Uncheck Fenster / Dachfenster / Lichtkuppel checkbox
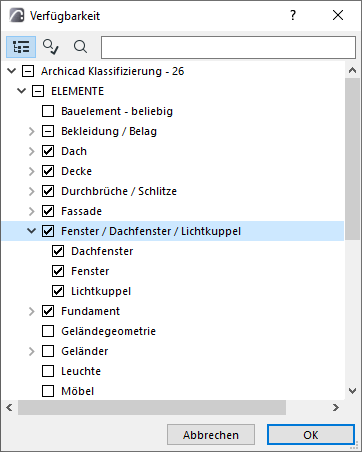The height and width of the screenshot is (452, 362). (48, 231)
